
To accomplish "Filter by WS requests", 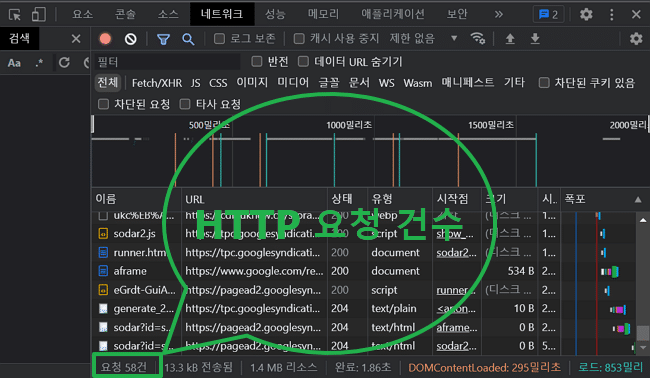I will click(386, 83).
